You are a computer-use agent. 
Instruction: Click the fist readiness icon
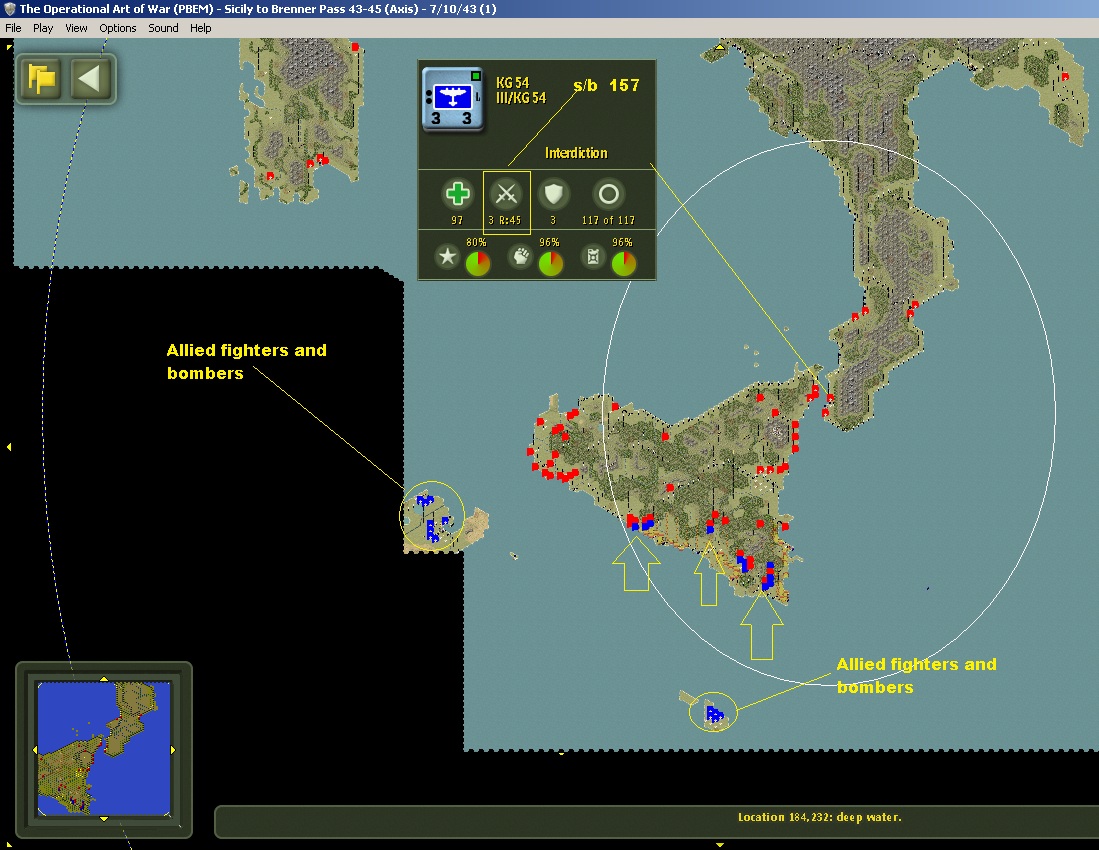coord(520,256)
